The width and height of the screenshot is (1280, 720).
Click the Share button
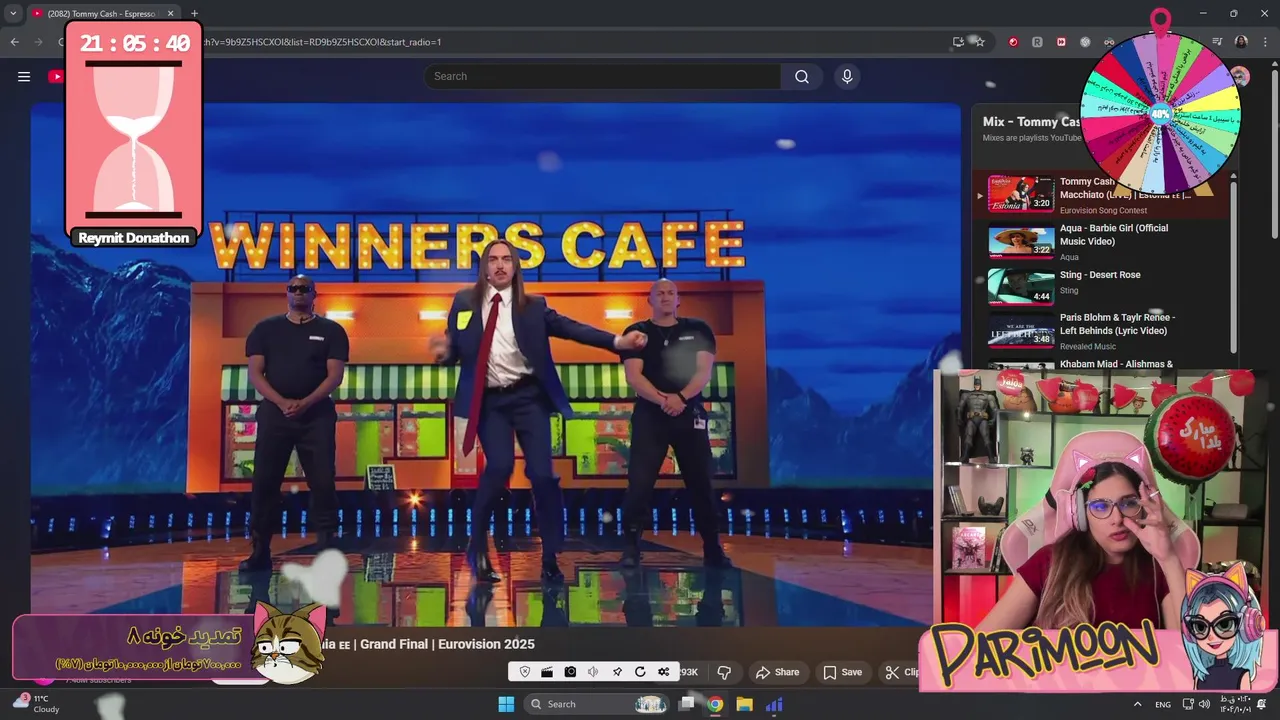(777, 672)
